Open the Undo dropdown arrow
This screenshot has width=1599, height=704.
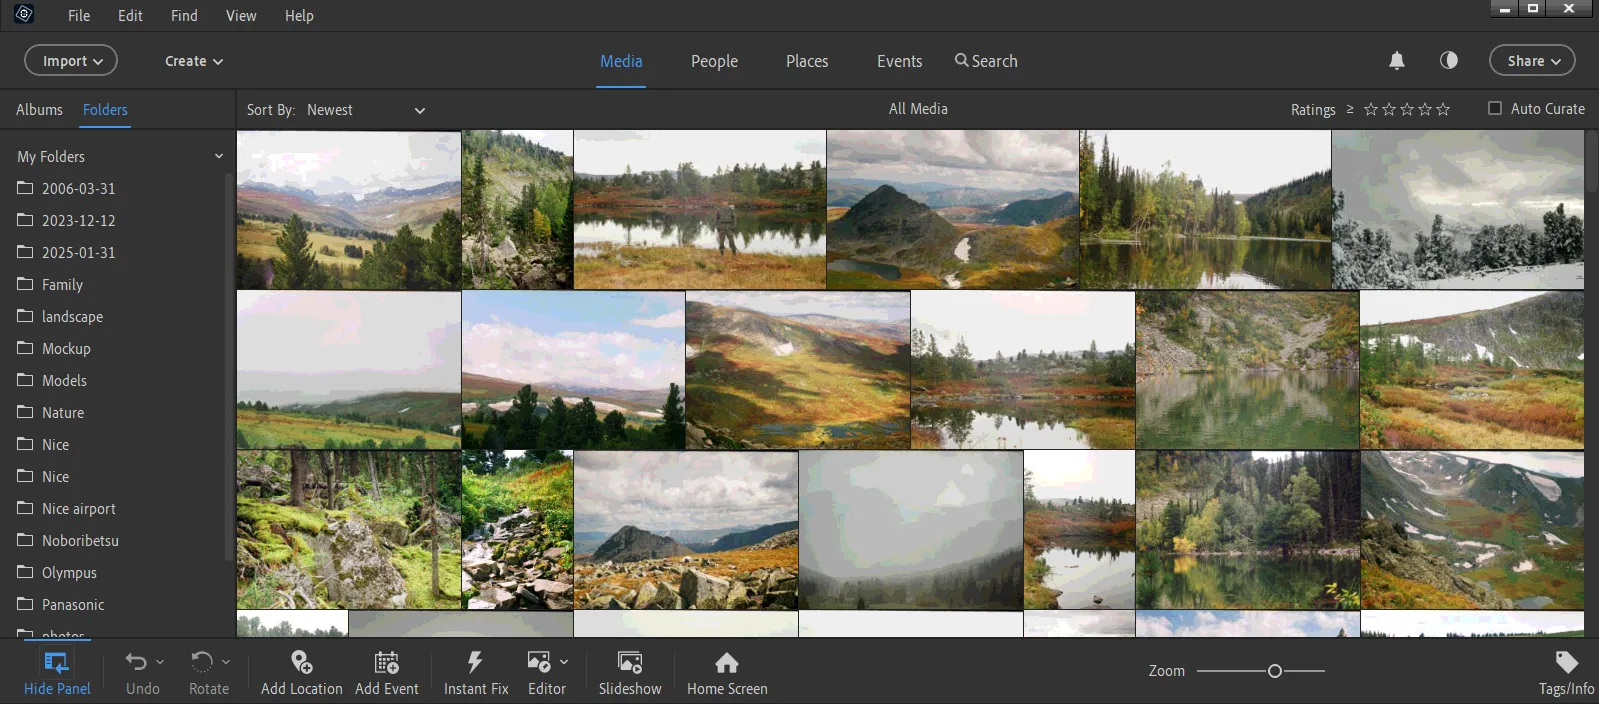[x=160, y=662]
